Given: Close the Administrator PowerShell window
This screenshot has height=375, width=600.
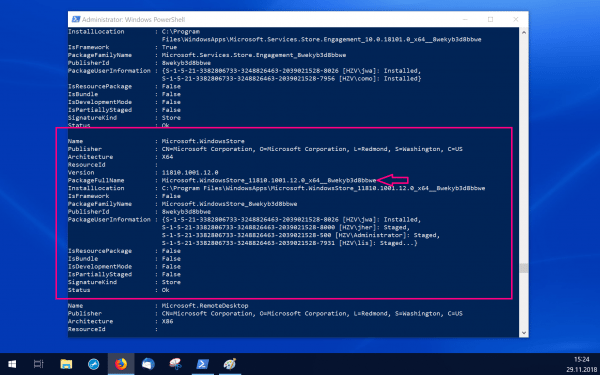Looking at the screenshot, I should (515, 19).
